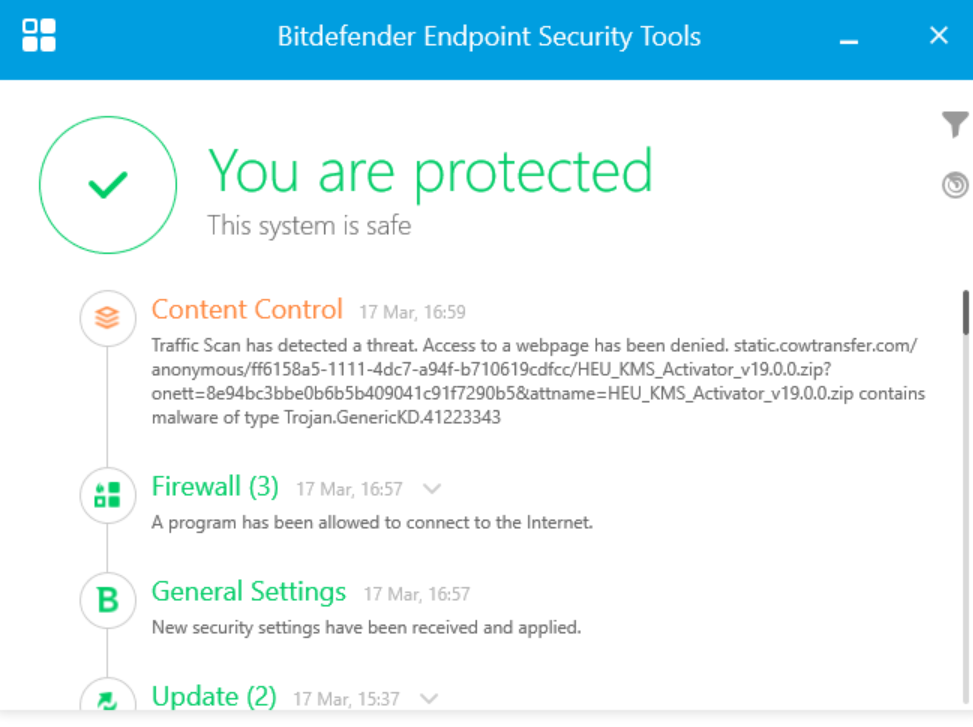Click the filter funnel icon
Viewport: 973px width, 727px height.
point(955,125)
